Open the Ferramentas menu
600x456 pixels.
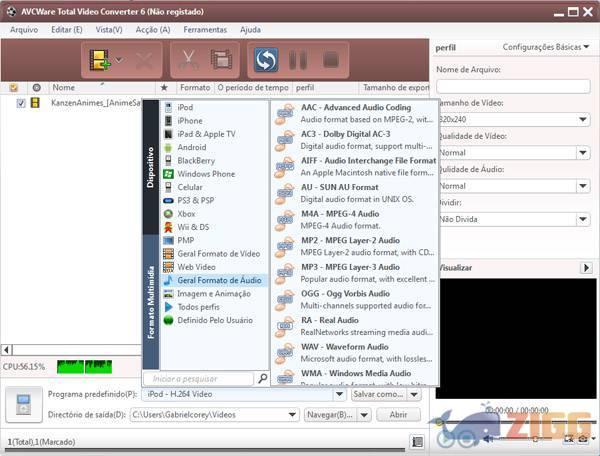pyautogui.click(x=204, y=30)
